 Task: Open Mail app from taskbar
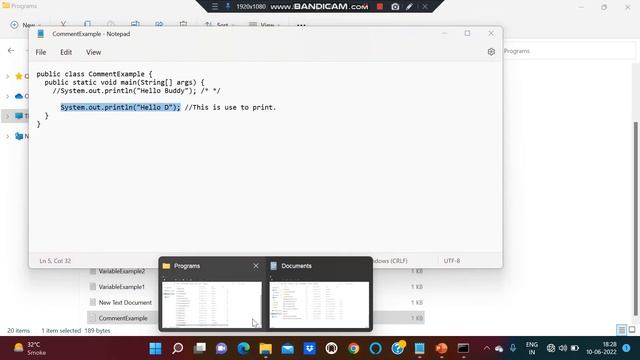(x=288, y=348)
